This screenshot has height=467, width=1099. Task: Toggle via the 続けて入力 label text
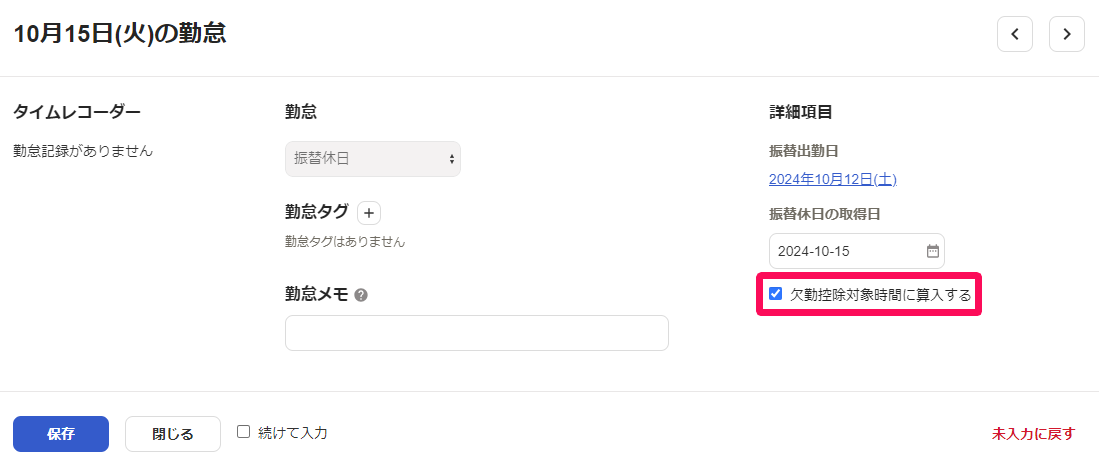(293, 433)
